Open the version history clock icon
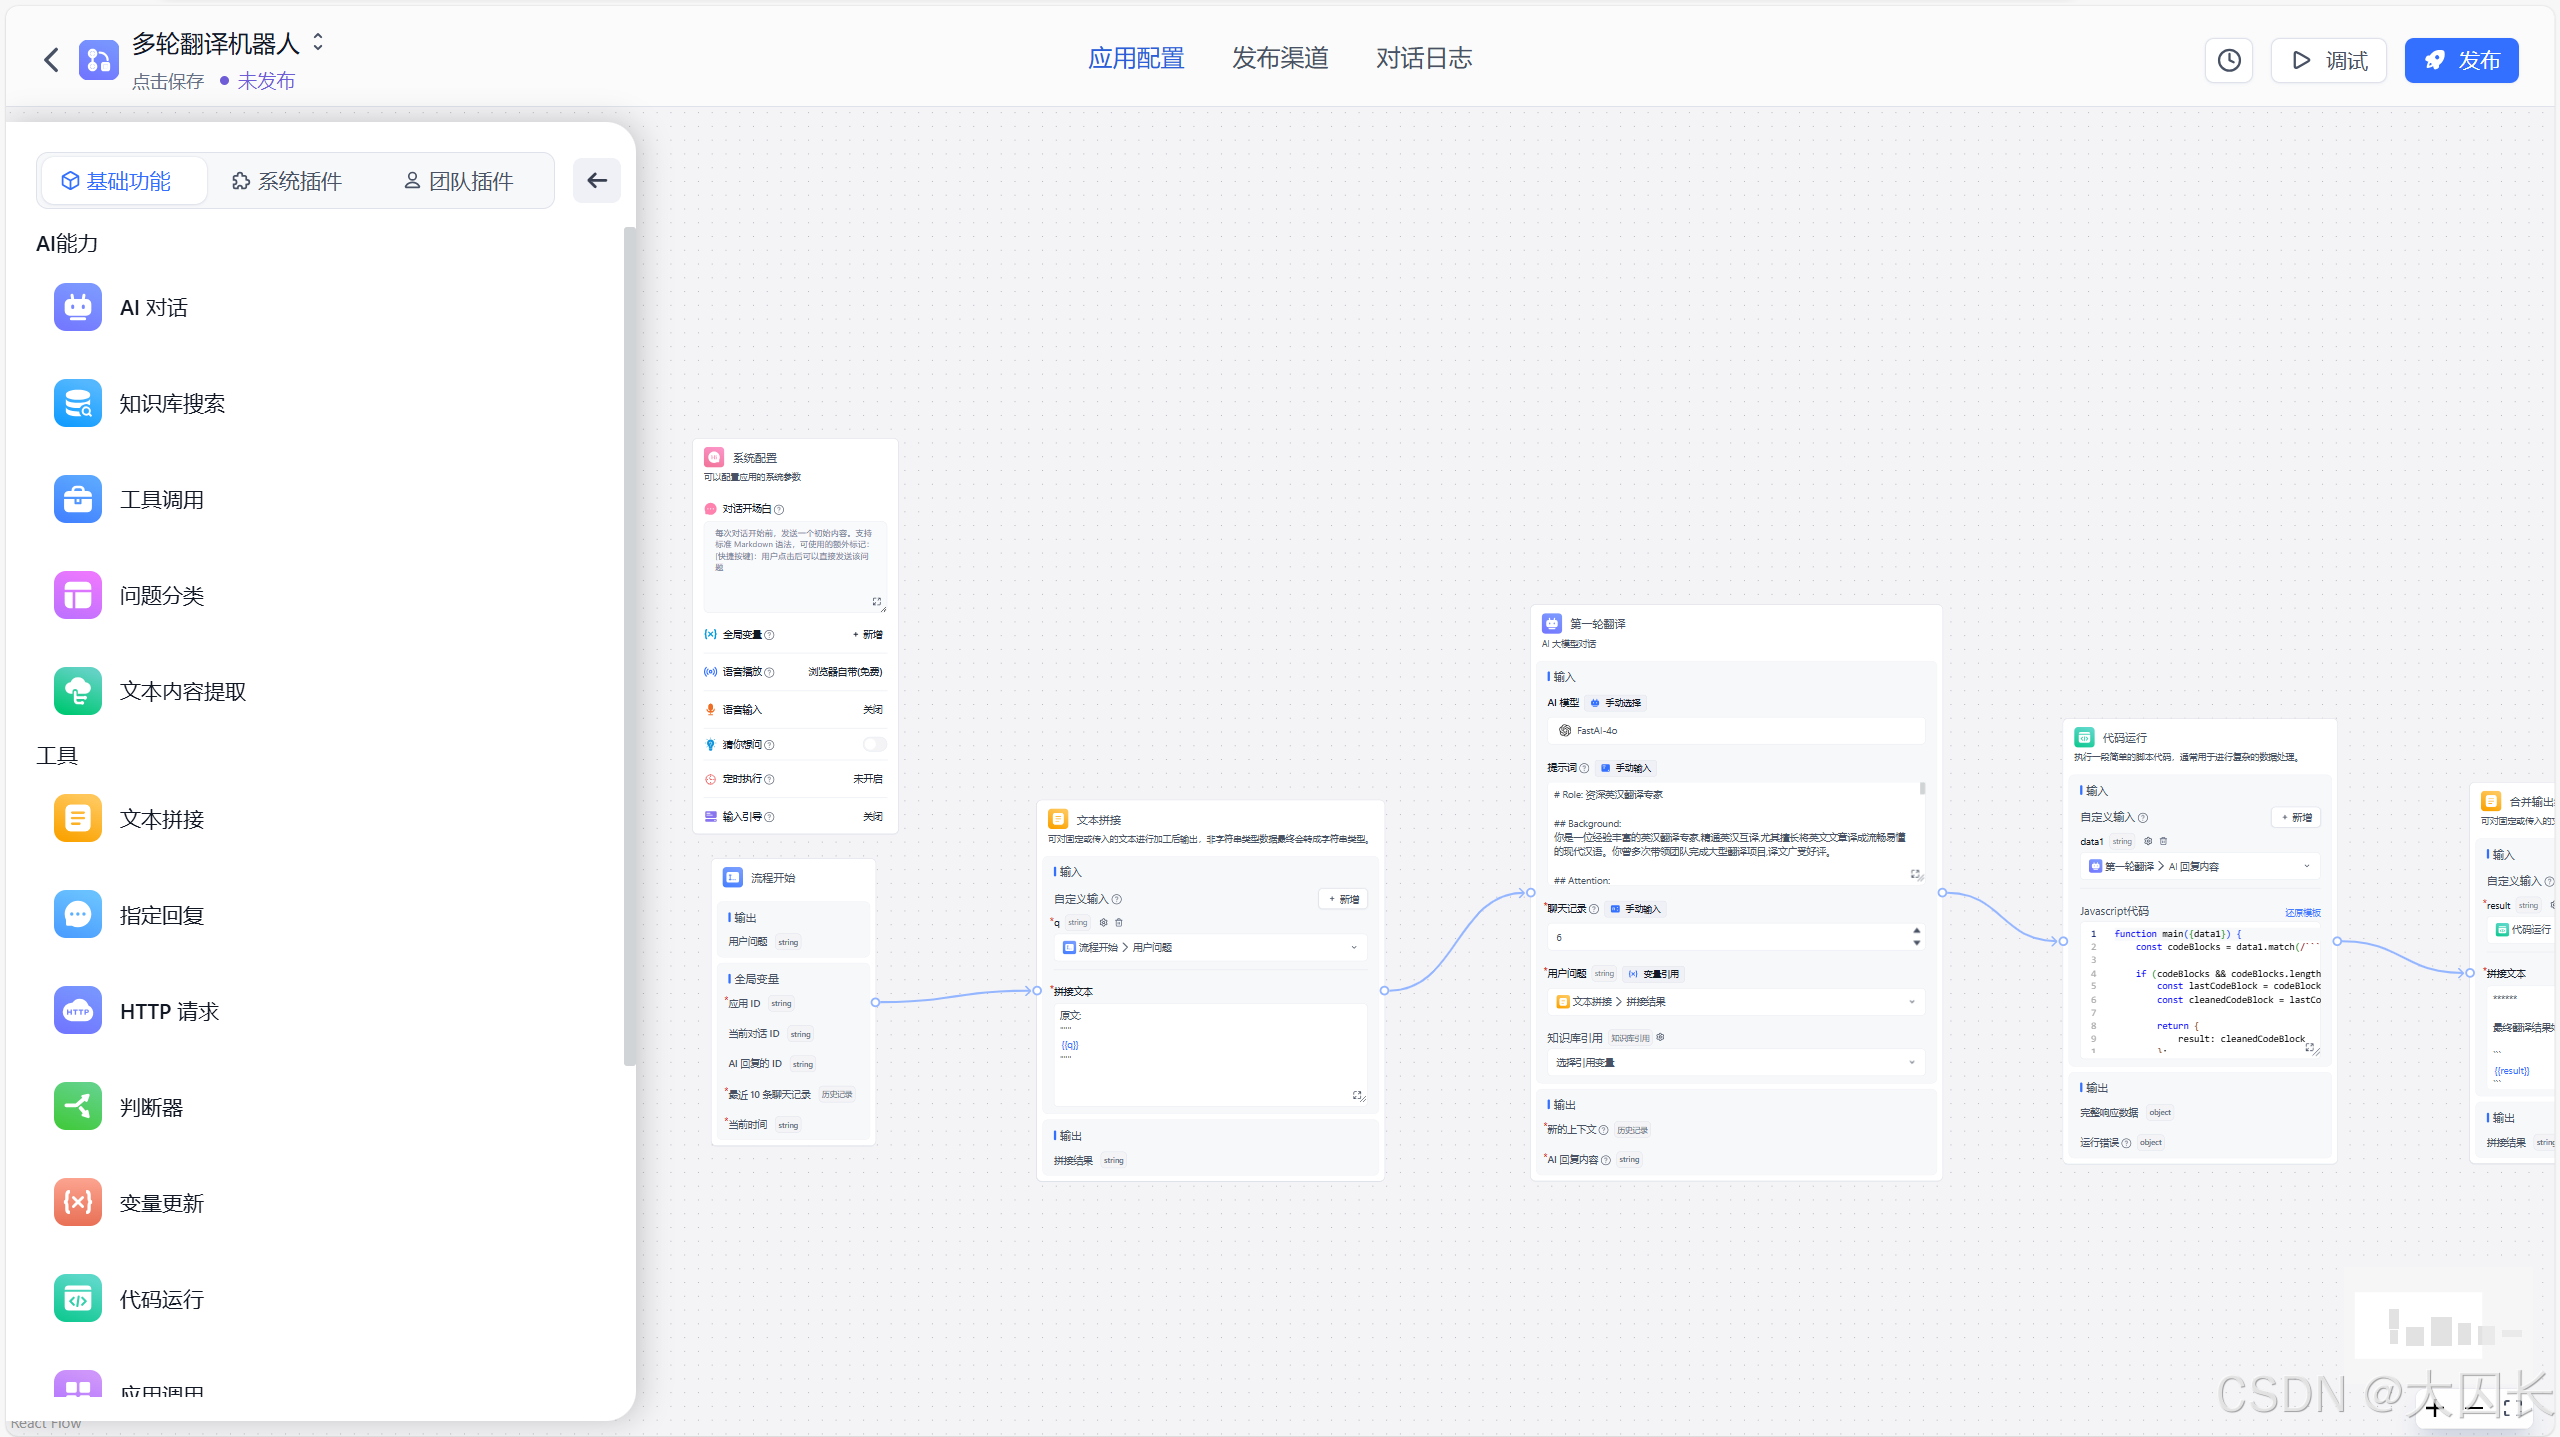The height and width of the screenshot is (1437, 2560). point(2228,60)
